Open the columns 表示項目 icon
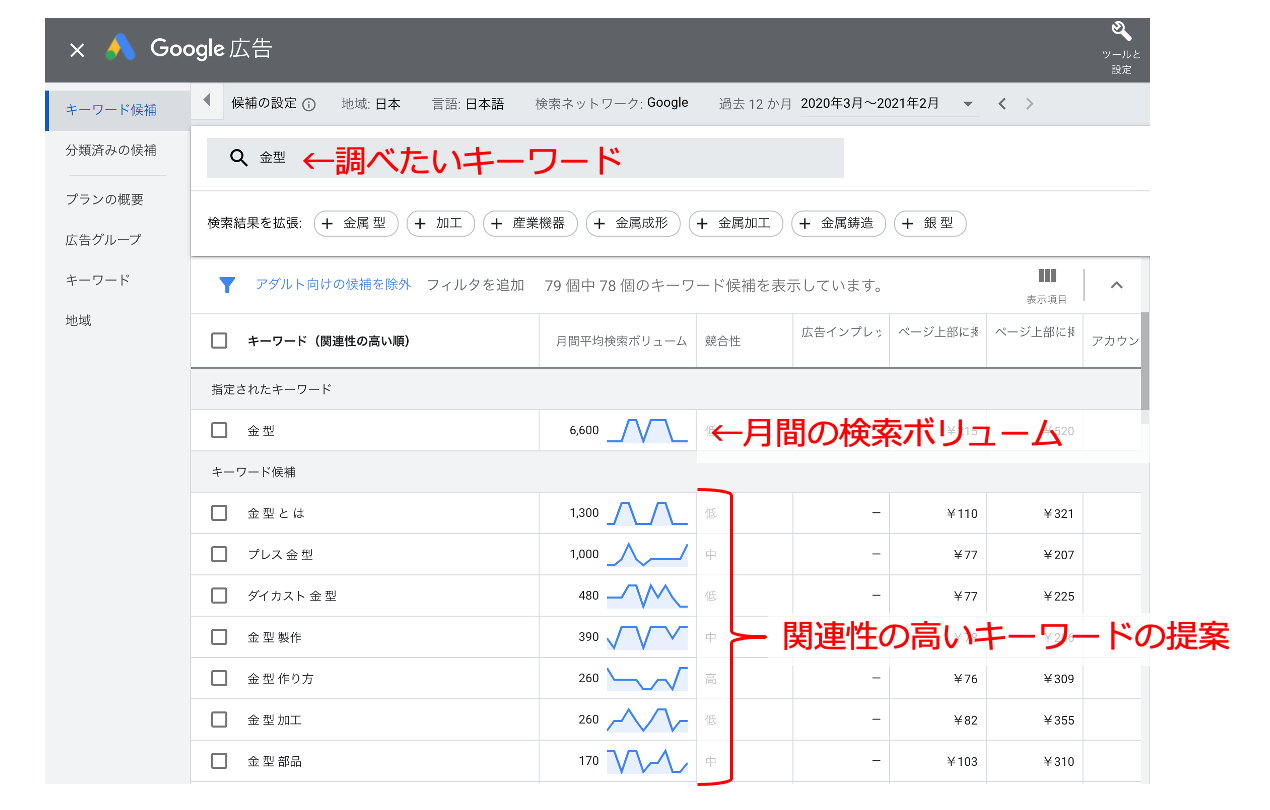Viewport: 1270px width, 810px height. [1046, 277]
